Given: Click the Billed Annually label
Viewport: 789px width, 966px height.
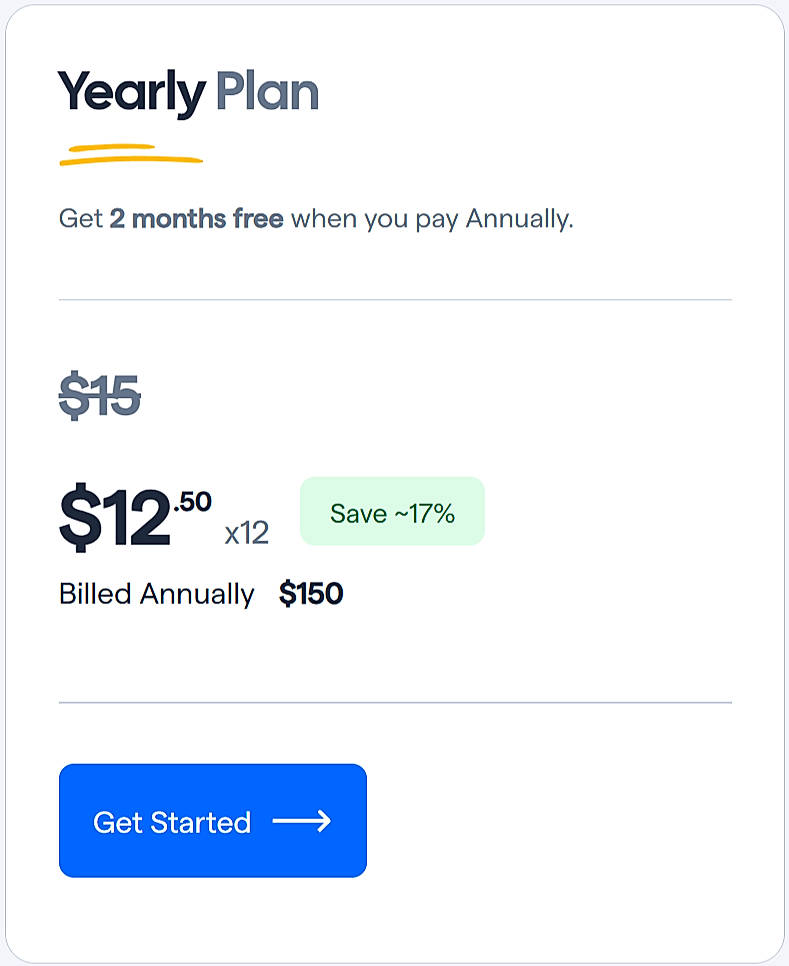Looking at the screenshot, I should click(156, 594).
